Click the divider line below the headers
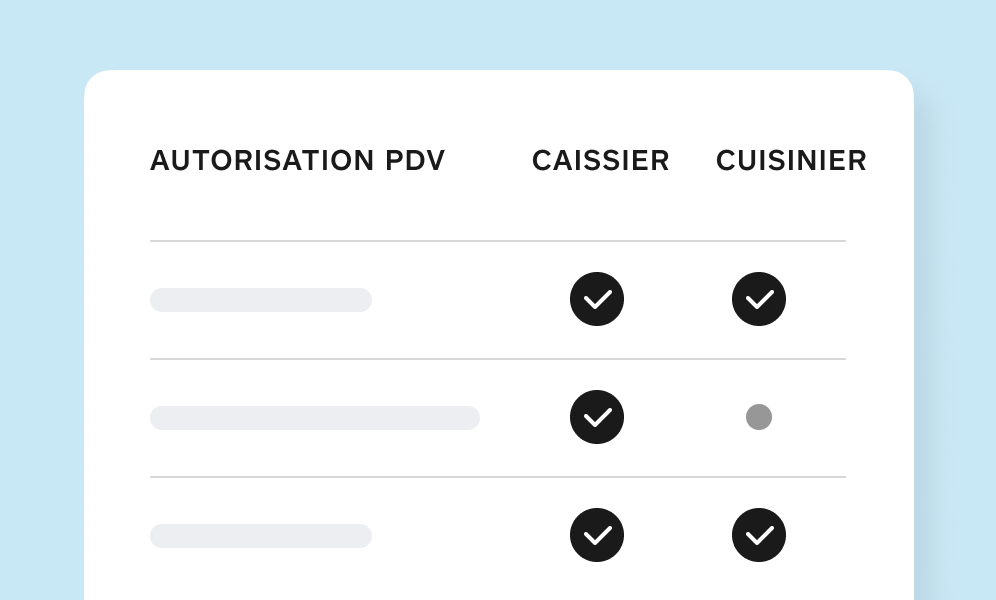996x600 pixels. click(498, 241)
